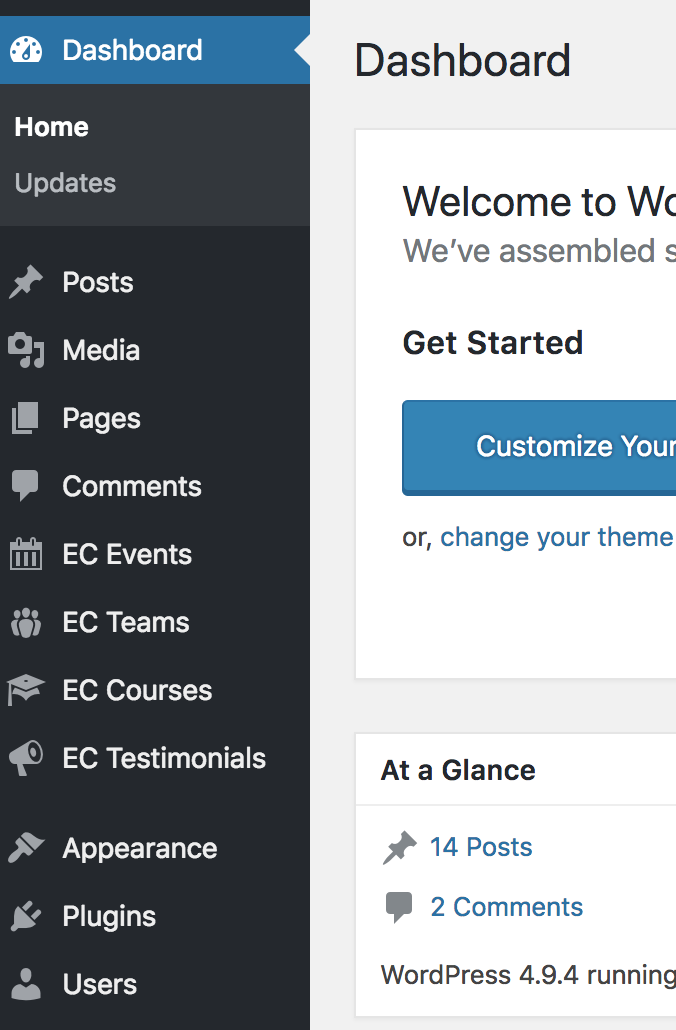Click the EC Testimonials megaphone icon
Viewport: 676px width, 1030px height.
click(x=26, y=758)
